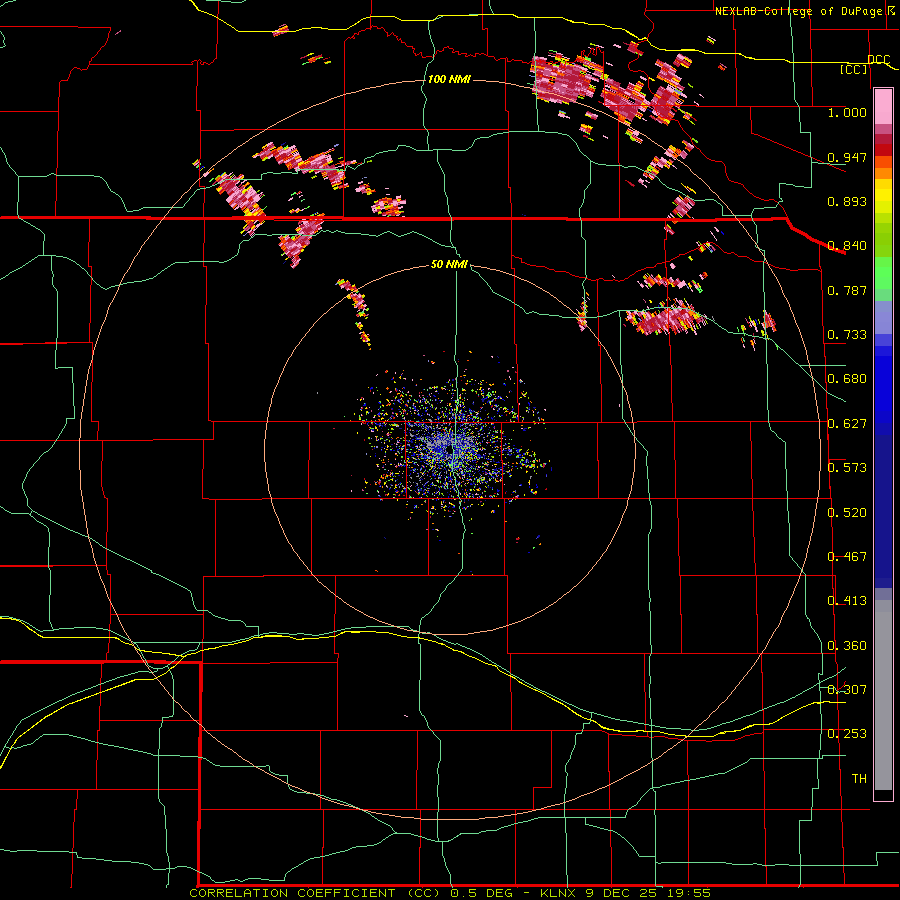Image resolution: width=900 pixels, height=900 pixels.
Task: Click the 0.253 scale value
Action: 847,734
